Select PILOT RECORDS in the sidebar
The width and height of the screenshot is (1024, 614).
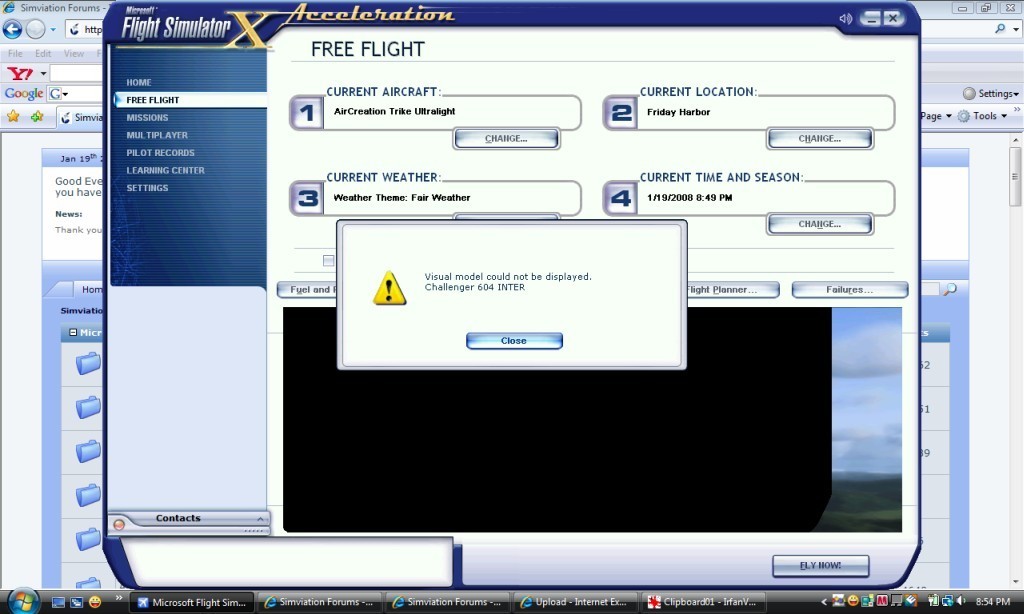click(160, 153)
